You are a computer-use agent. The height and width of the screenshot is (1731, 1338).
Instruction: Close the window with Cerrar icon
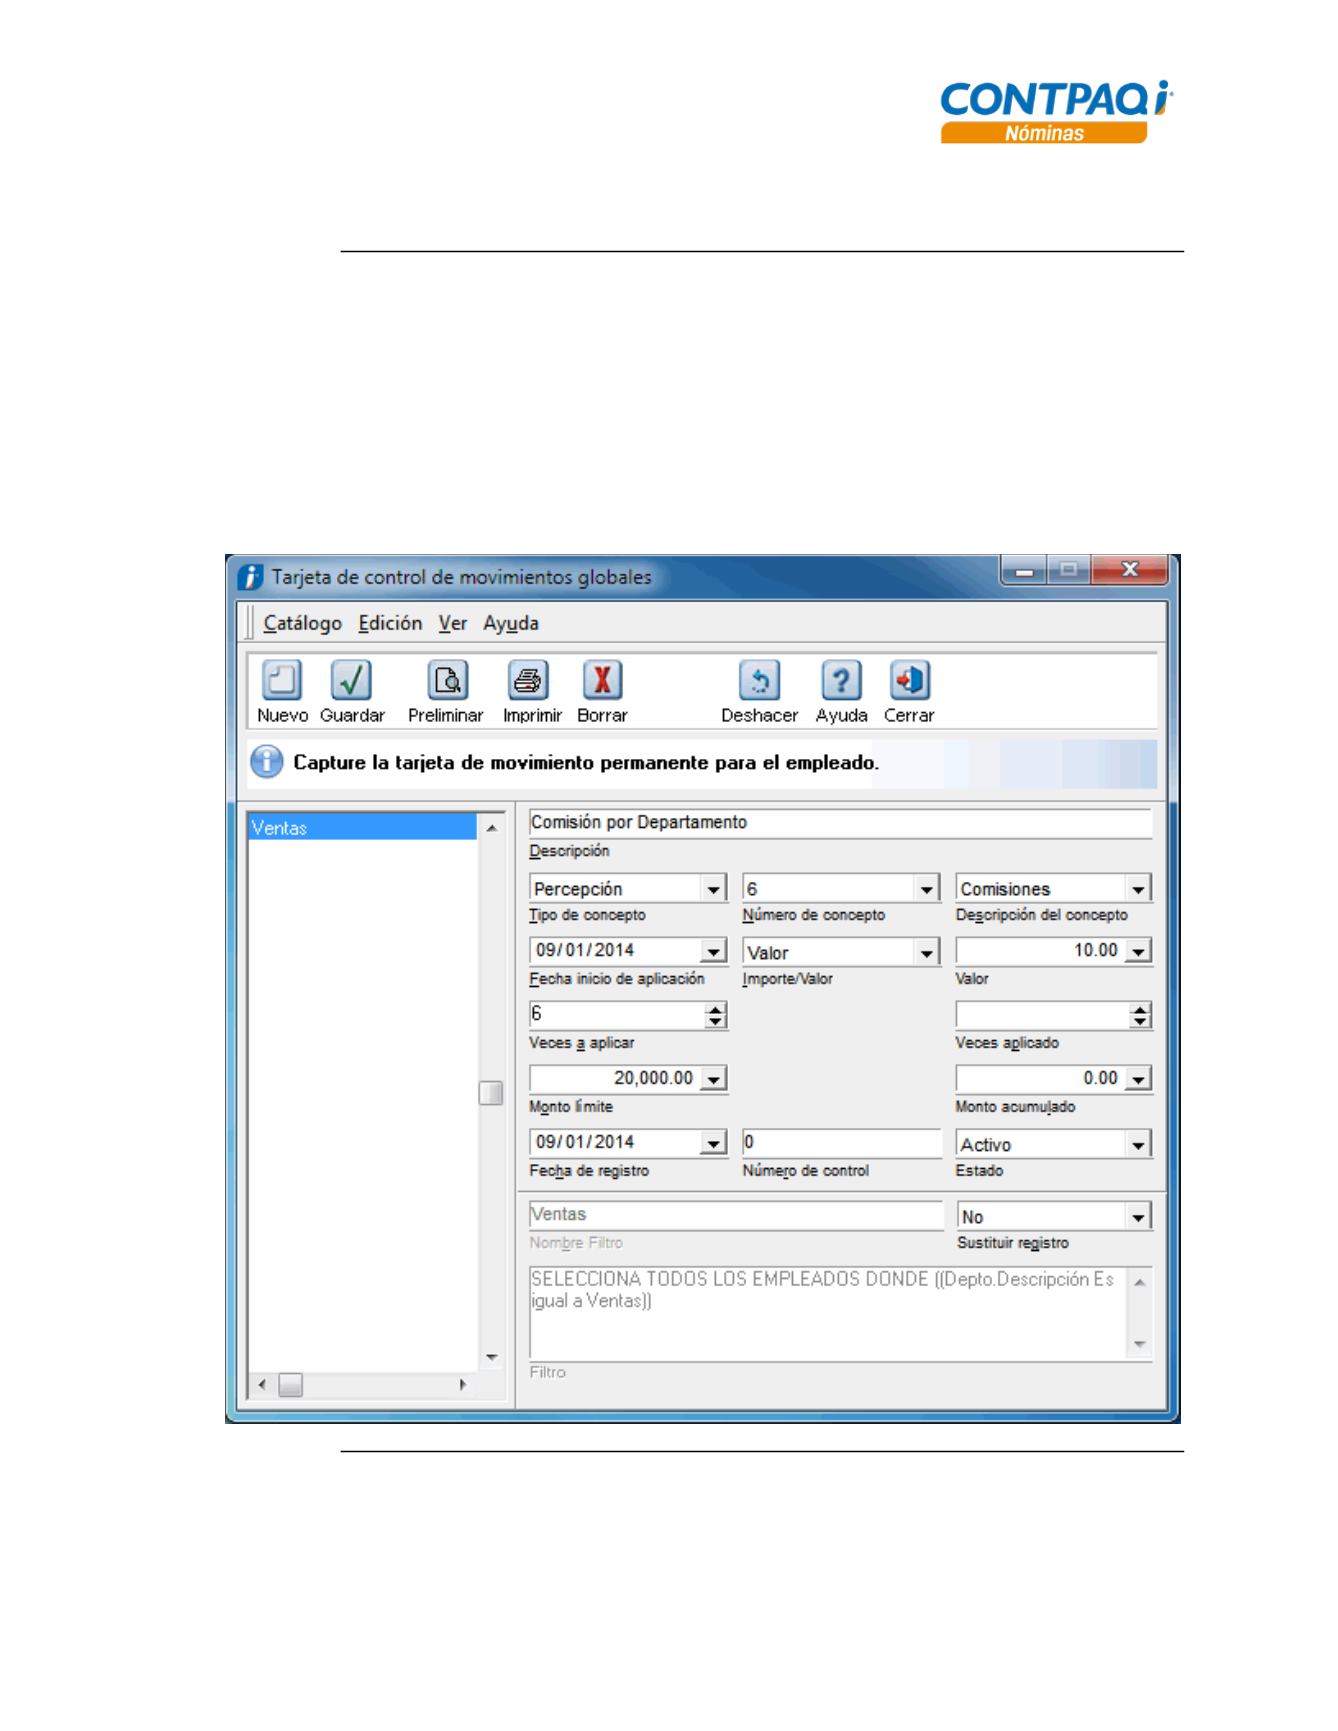(909, 681)
